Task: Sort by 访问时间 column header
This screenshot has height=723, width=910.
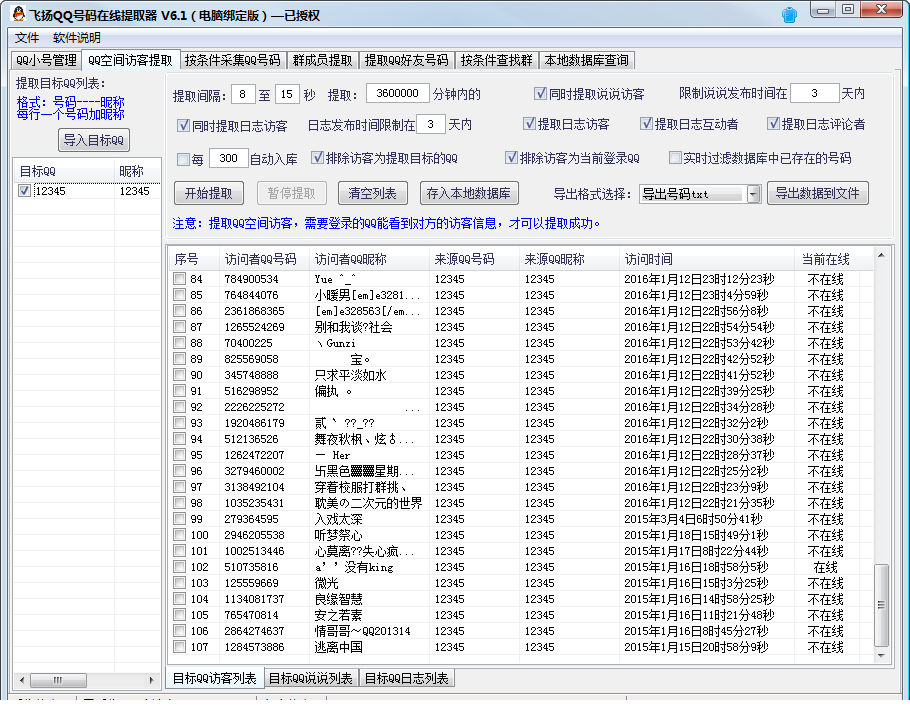Action: click(x=706, y=259)
